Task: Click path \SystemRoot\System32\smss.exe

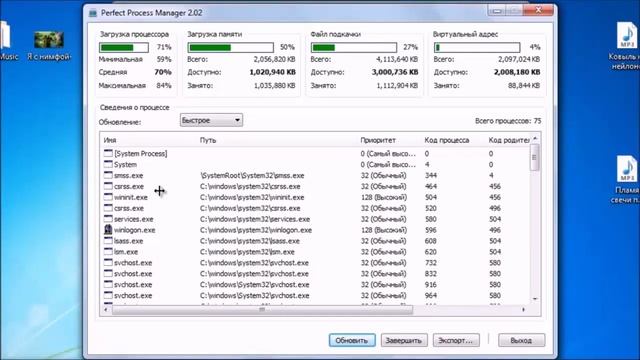Action: pos(252,176)
